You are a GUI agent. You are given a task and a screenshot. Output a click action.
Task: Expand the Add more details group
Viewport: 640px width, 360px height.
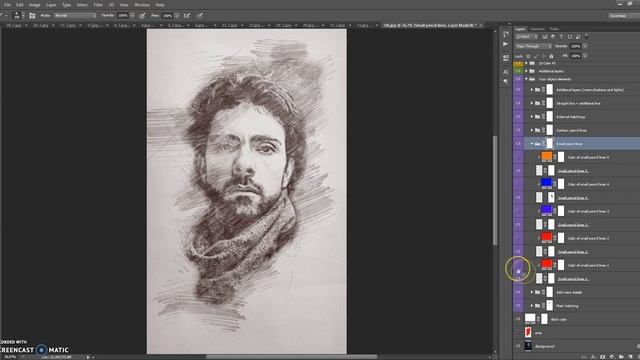531,292
